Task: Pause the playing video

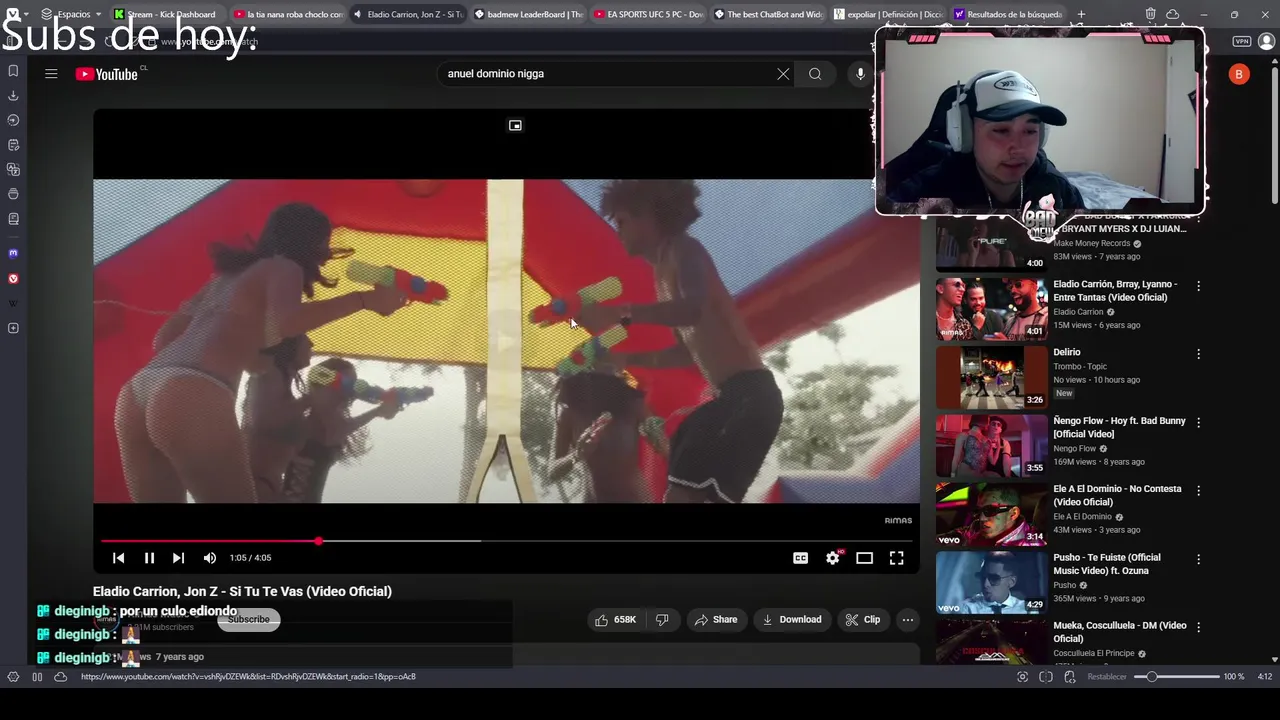Action: [149, 558]
